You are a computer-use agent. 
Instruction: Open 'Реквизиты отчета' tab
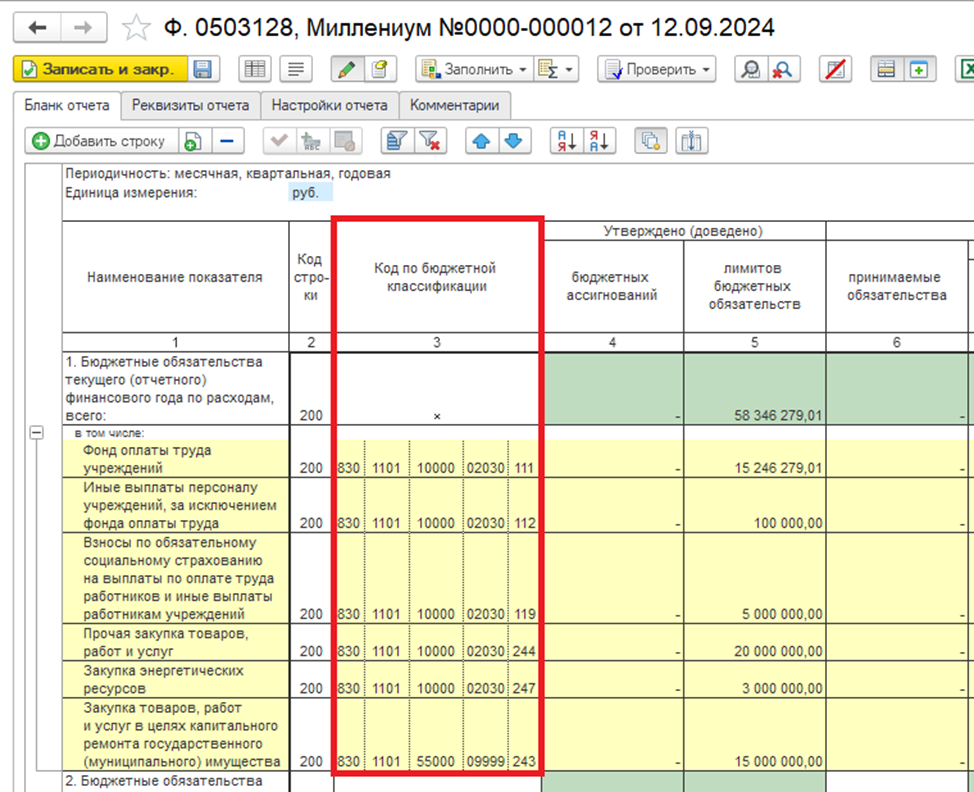tap(191, 106)
